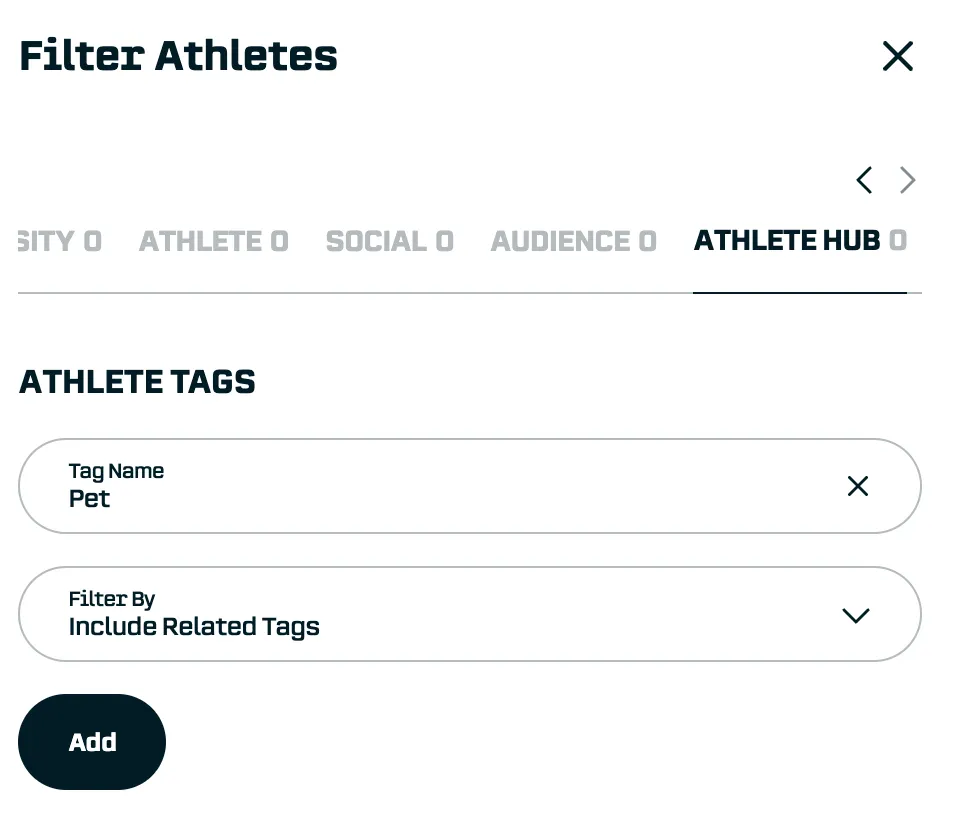954x827 pixels.
Task: Select the partially hidden SITY tab
Action: tap(59, 241)
